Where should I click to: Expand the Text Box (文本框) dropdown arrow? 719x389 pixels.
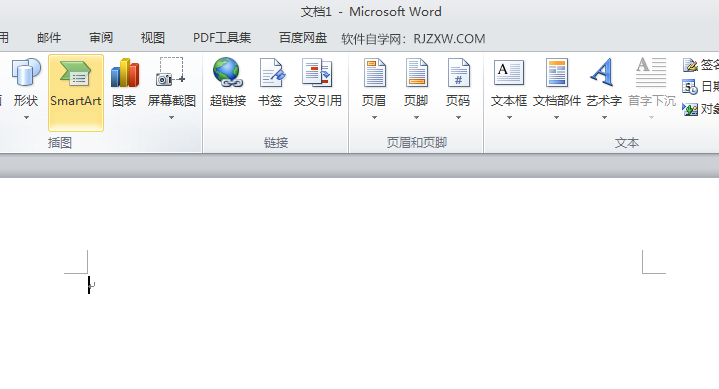509,118
